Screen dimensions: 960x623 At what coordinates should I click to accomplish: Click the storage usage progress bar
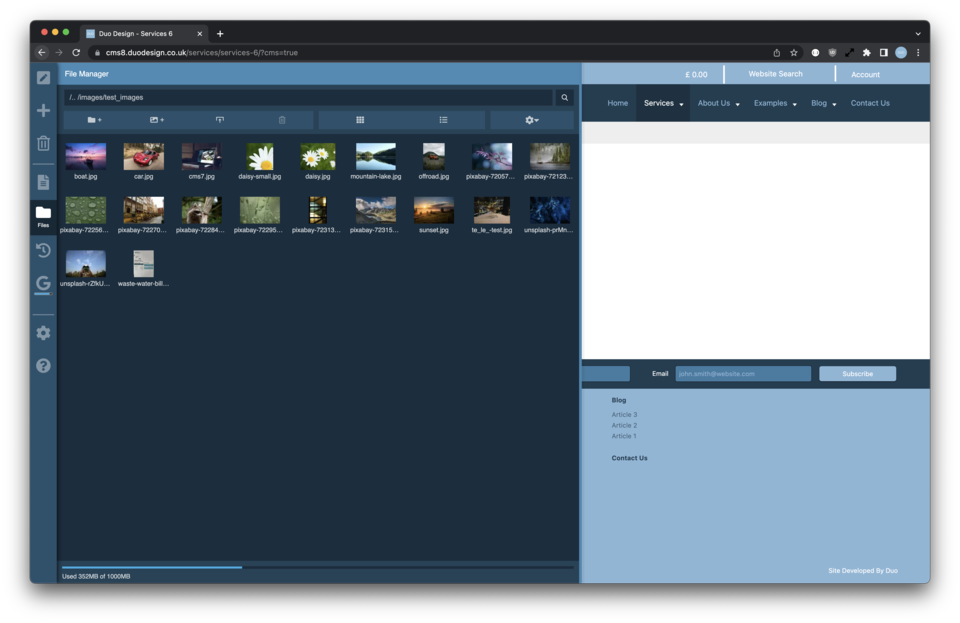pos(318,567)
